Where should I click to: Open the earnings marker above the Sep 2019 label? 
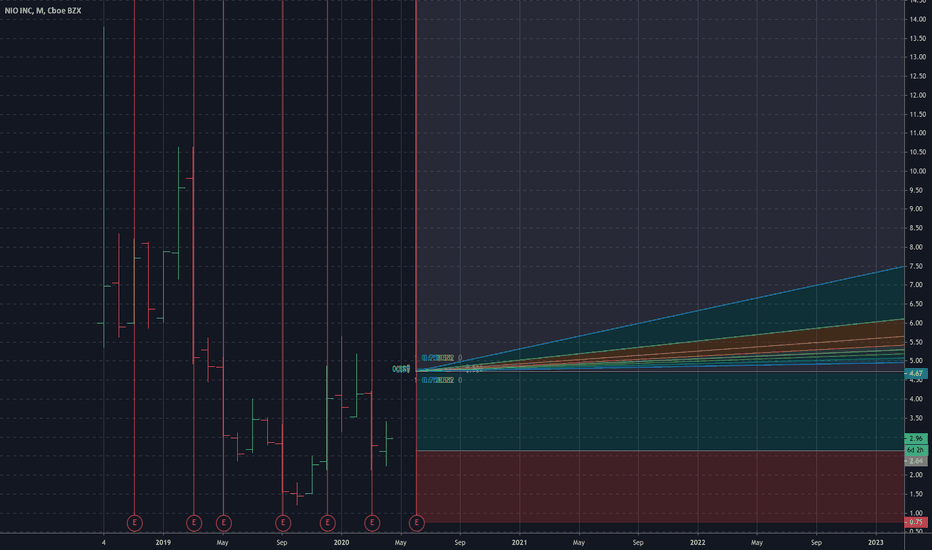tap(283, 523)
